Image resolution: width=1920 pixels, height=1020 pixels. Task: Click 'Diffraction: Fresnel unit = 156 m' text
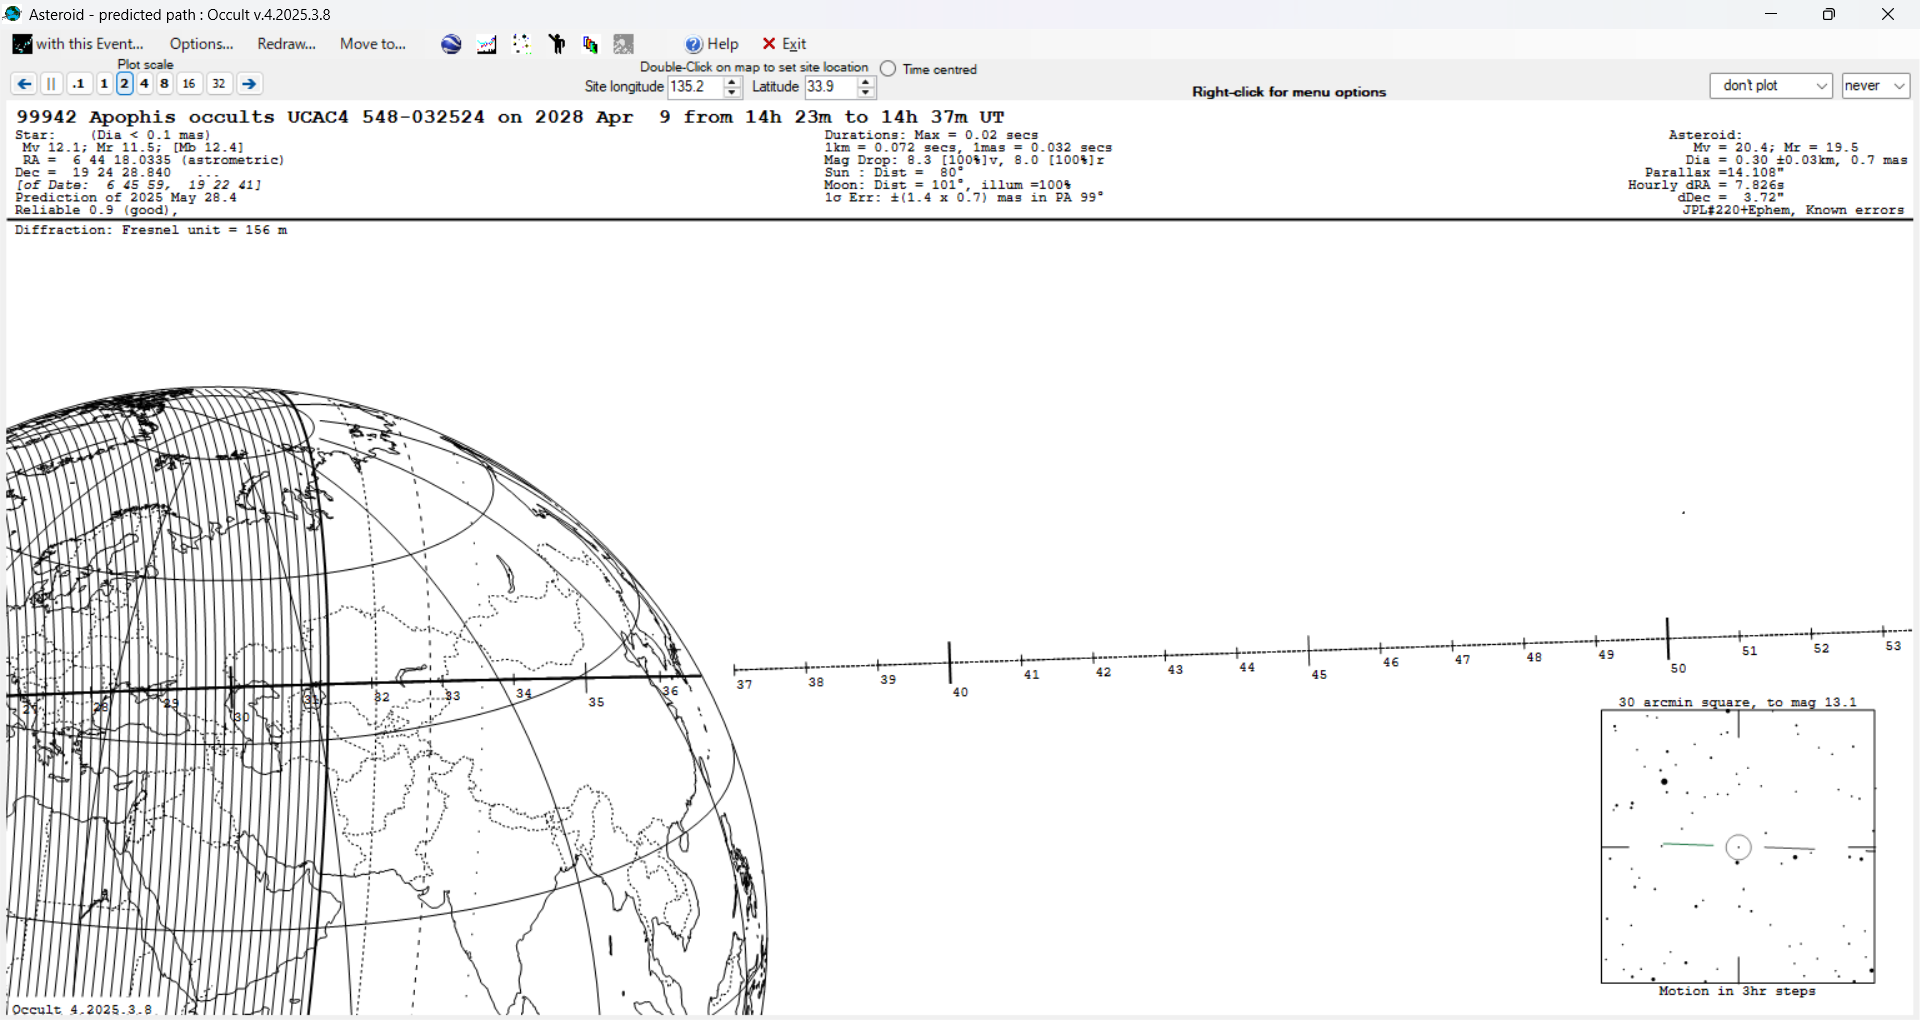tap(151, 230)
